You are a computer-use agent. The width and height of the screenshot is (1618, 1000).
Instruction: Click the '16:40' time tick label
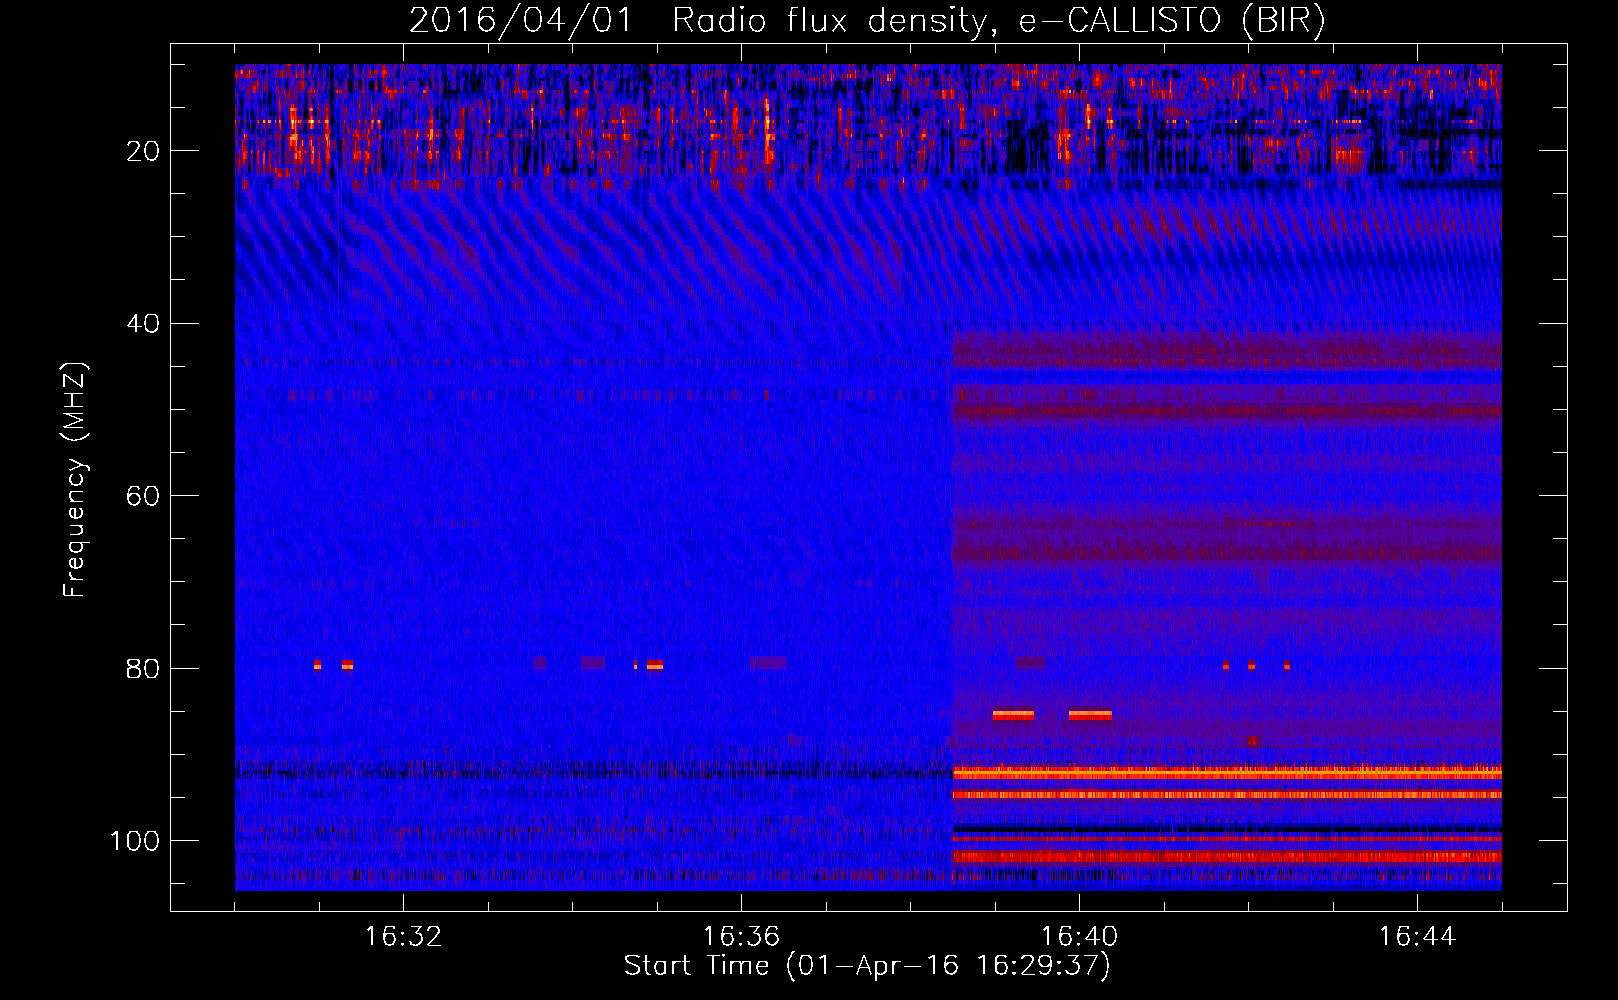click(1079, 937)
